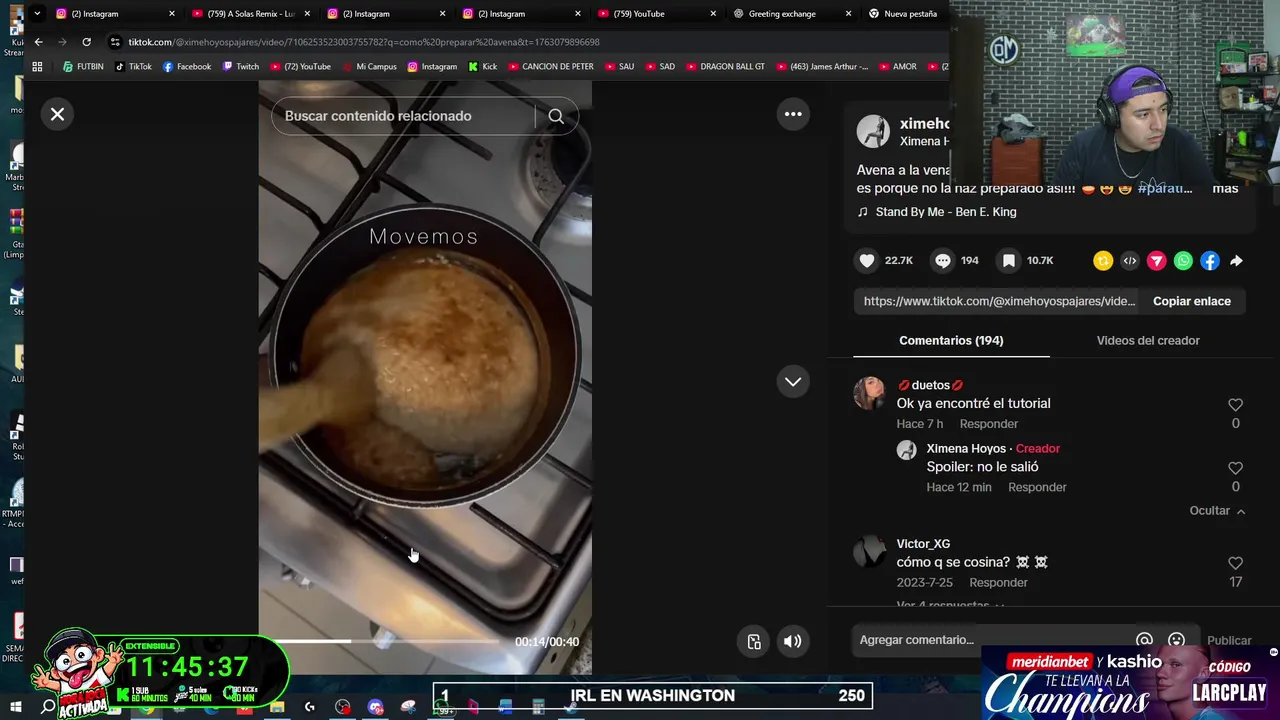Open the emoji picker in comment box
The image size is (1280, 720).
click(1176, 640)
